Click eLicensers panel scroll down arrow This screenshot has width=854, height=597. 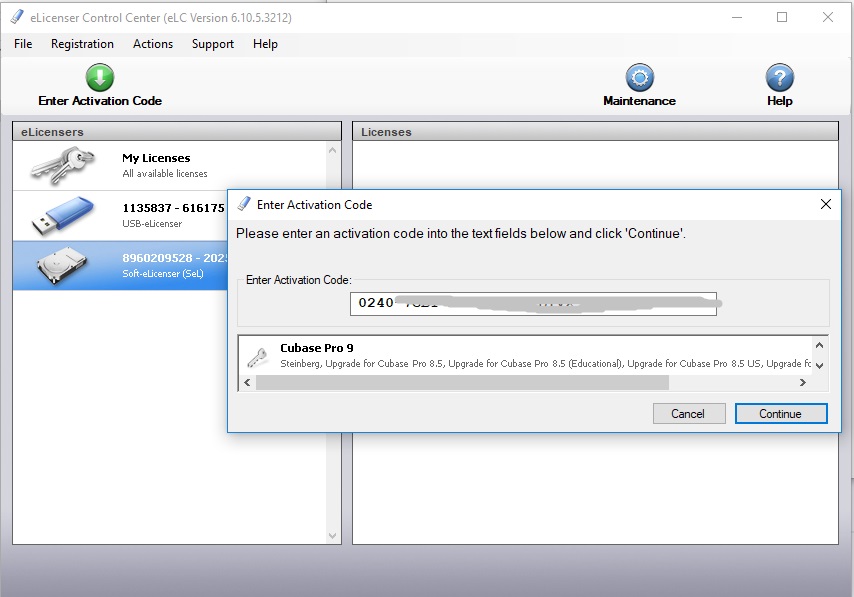point(332,536)
